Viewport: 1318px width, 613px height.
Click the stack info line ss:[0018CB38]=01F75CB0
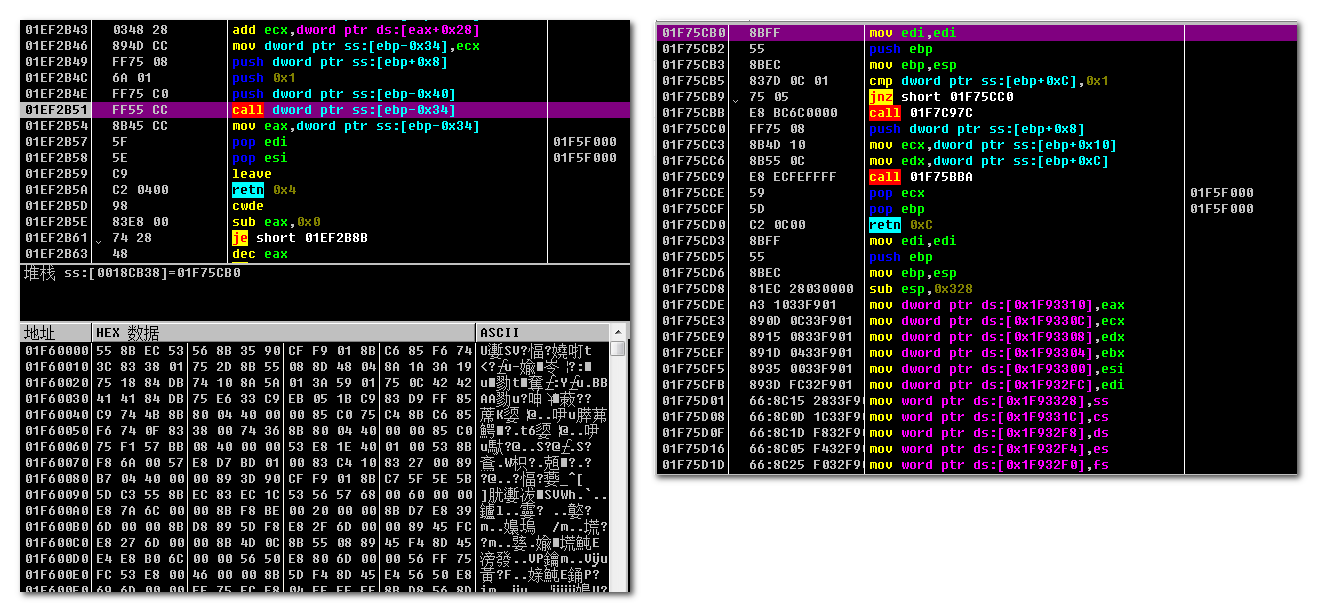click(x=130, y=273)
